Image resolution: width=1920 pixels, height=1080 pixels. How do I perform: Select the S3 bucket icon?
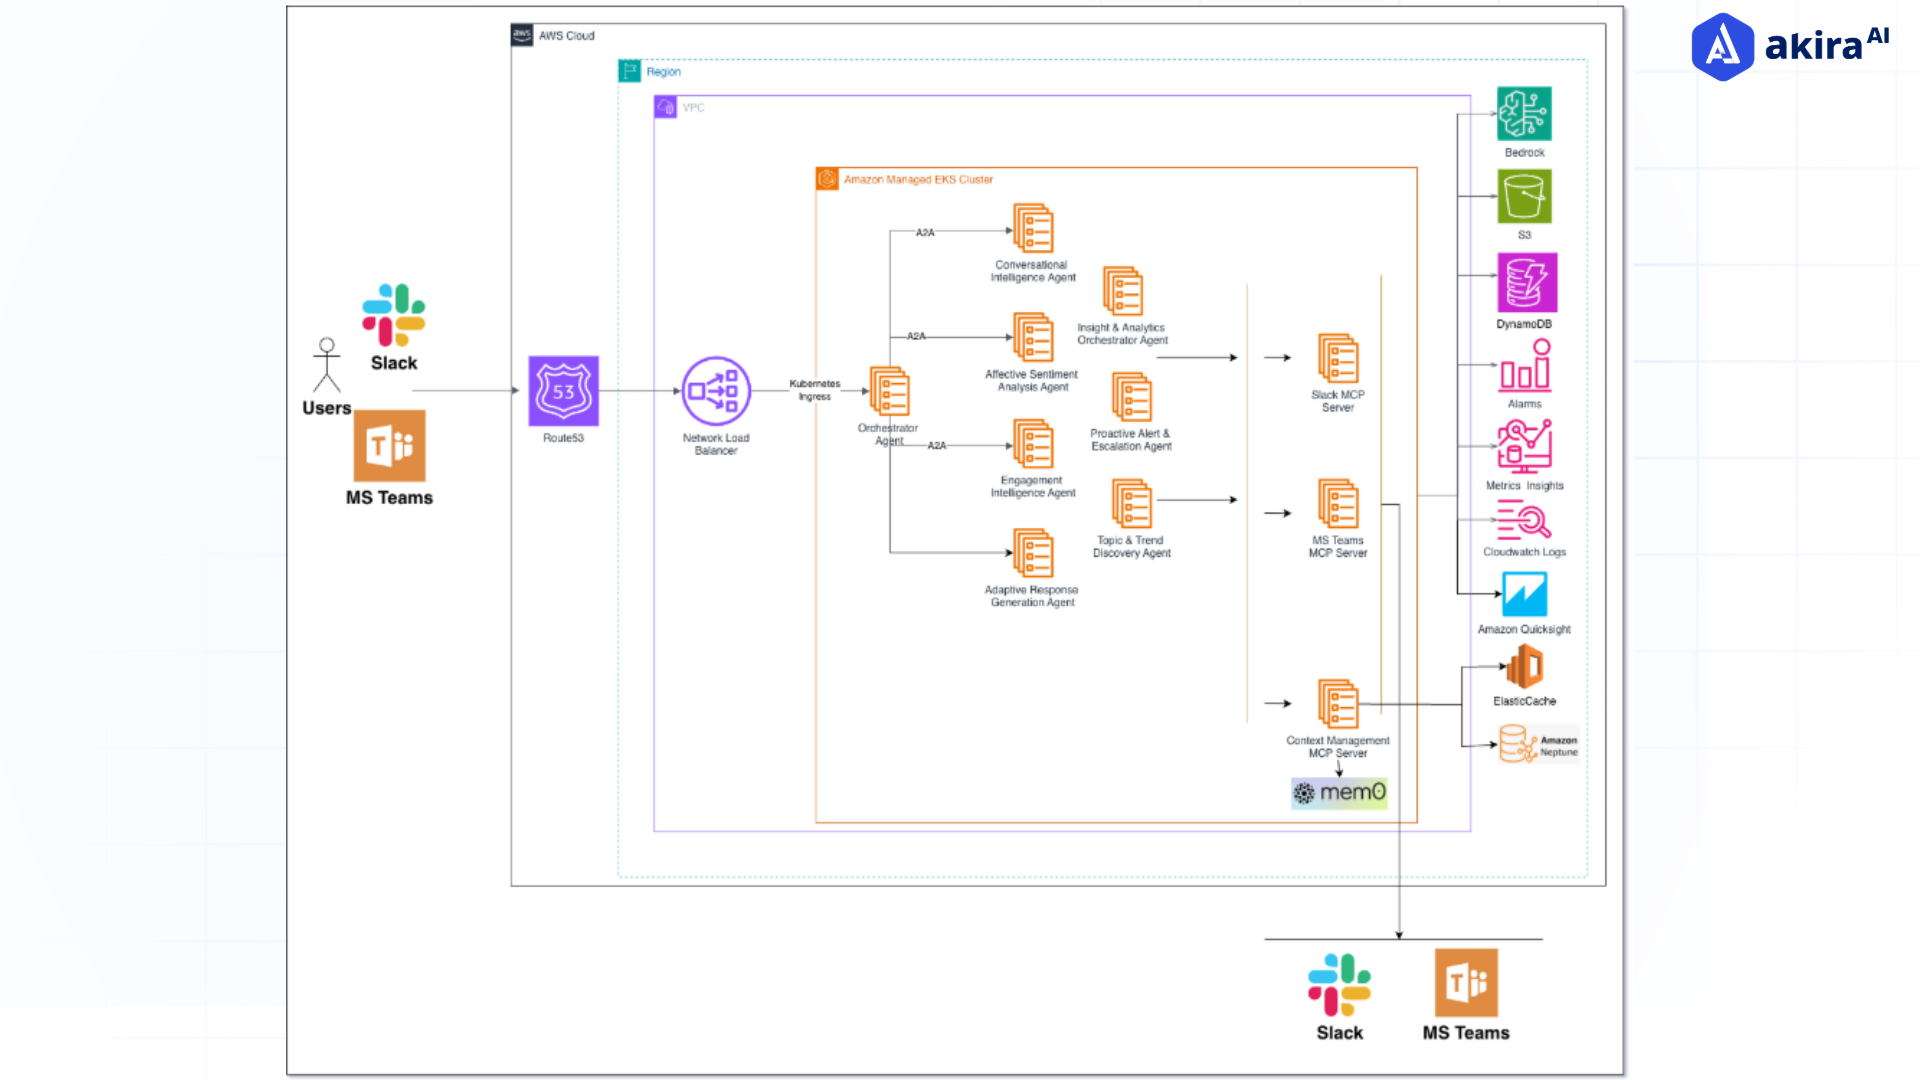click(x=1524, y=196)
